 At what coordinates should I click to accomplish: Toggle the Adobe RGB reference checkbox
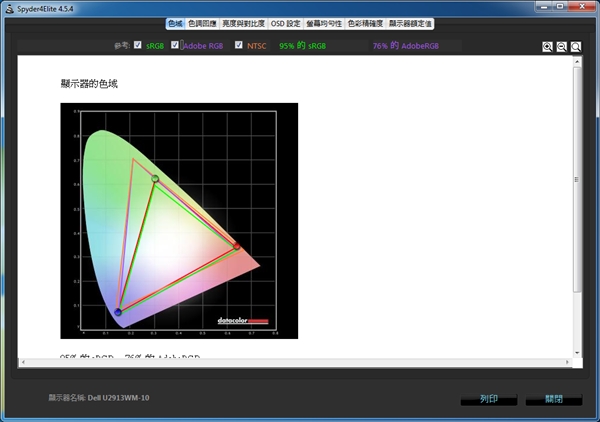tap(176, 45)
